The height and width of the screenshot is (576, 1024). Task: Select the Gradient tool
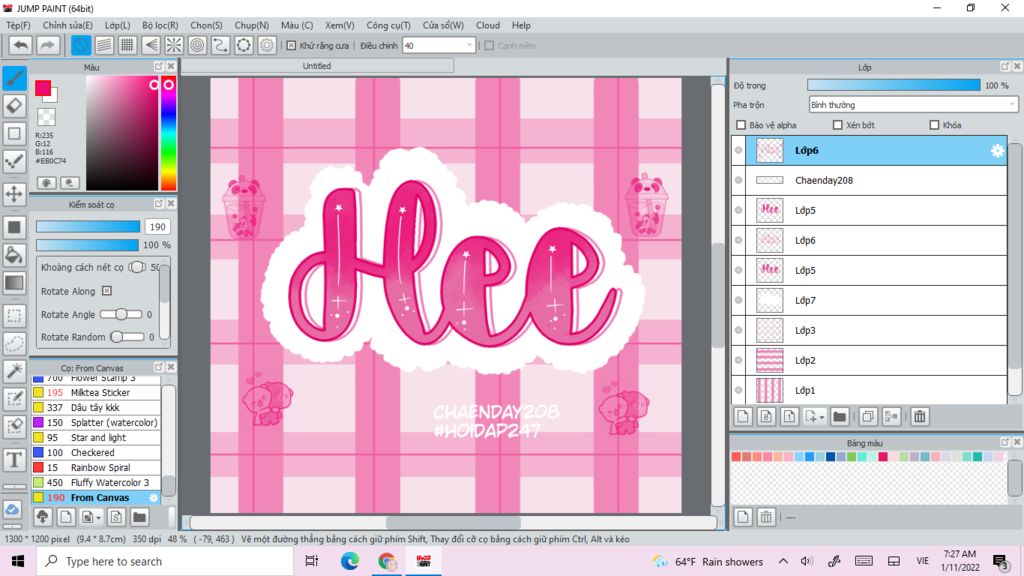coord(14,283)
